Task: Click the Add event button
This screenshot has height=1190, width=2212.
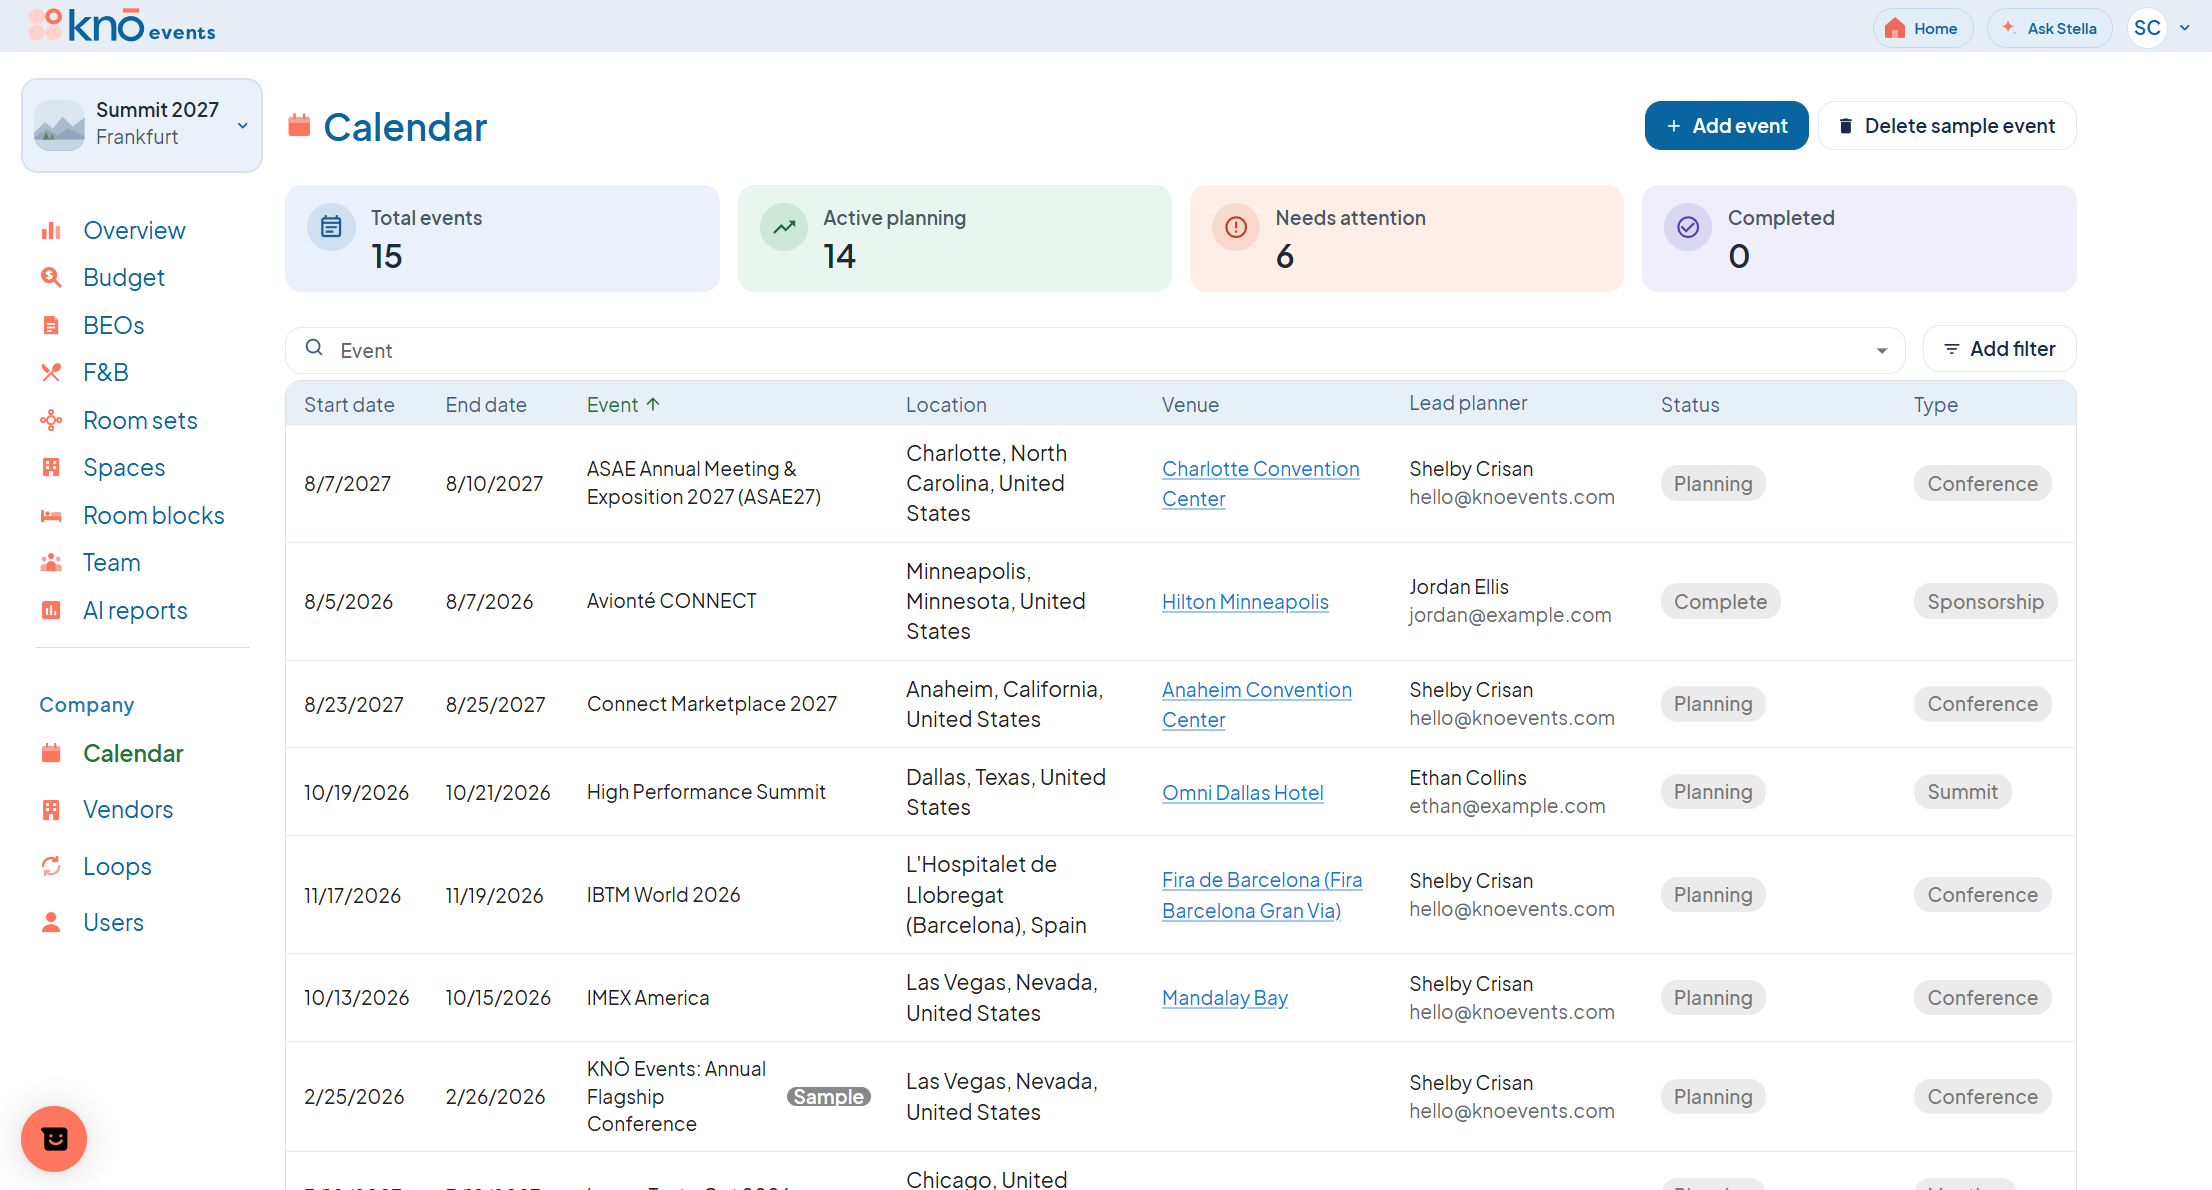Action: pos(1726,126)
